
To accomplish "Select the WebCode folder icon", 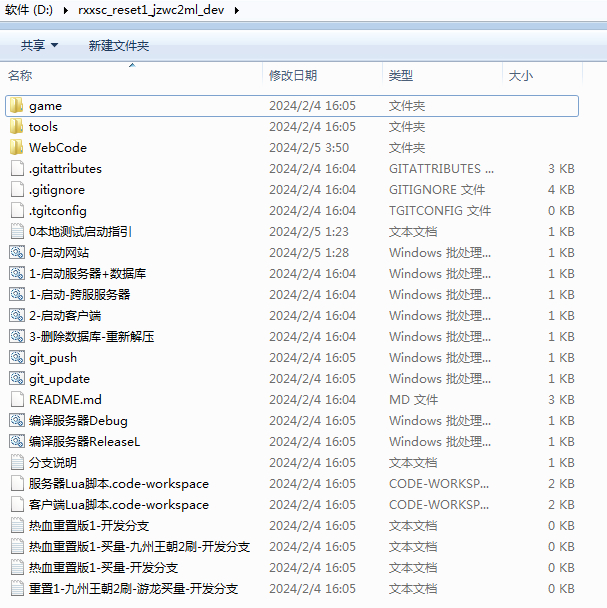I will [x=17, y=147].
